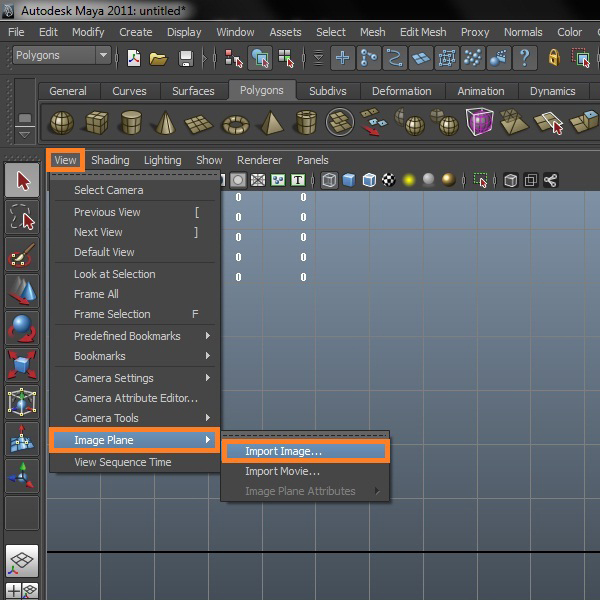Create a polygon pipe from the shelf

(x=306, y=122)
